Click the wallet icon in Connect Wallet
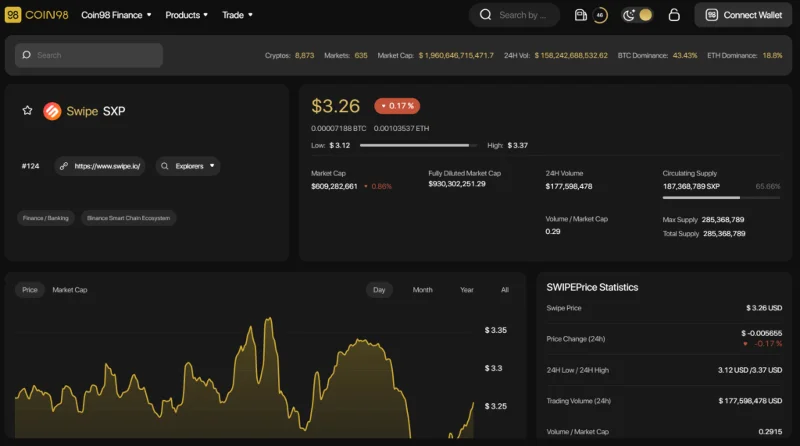800x446 pixels. (711, 15)
